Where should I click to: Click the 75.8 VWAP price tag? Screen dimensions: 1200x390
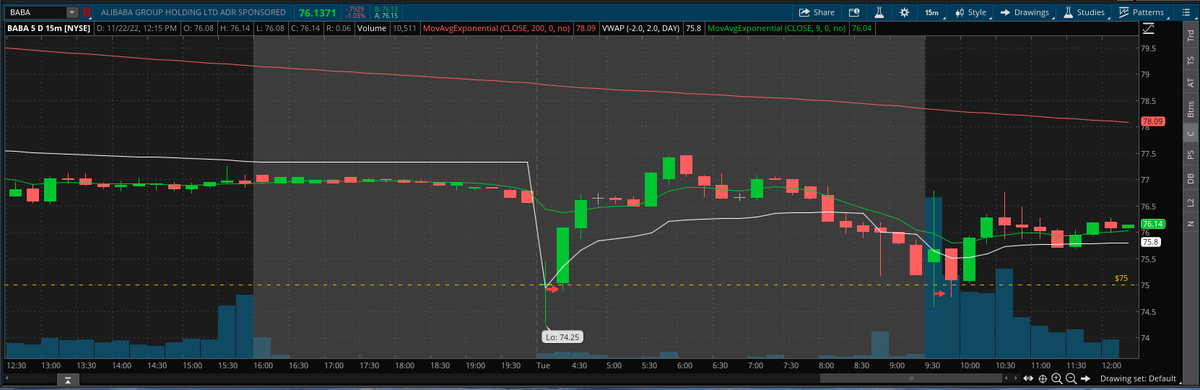[1151, 242]
